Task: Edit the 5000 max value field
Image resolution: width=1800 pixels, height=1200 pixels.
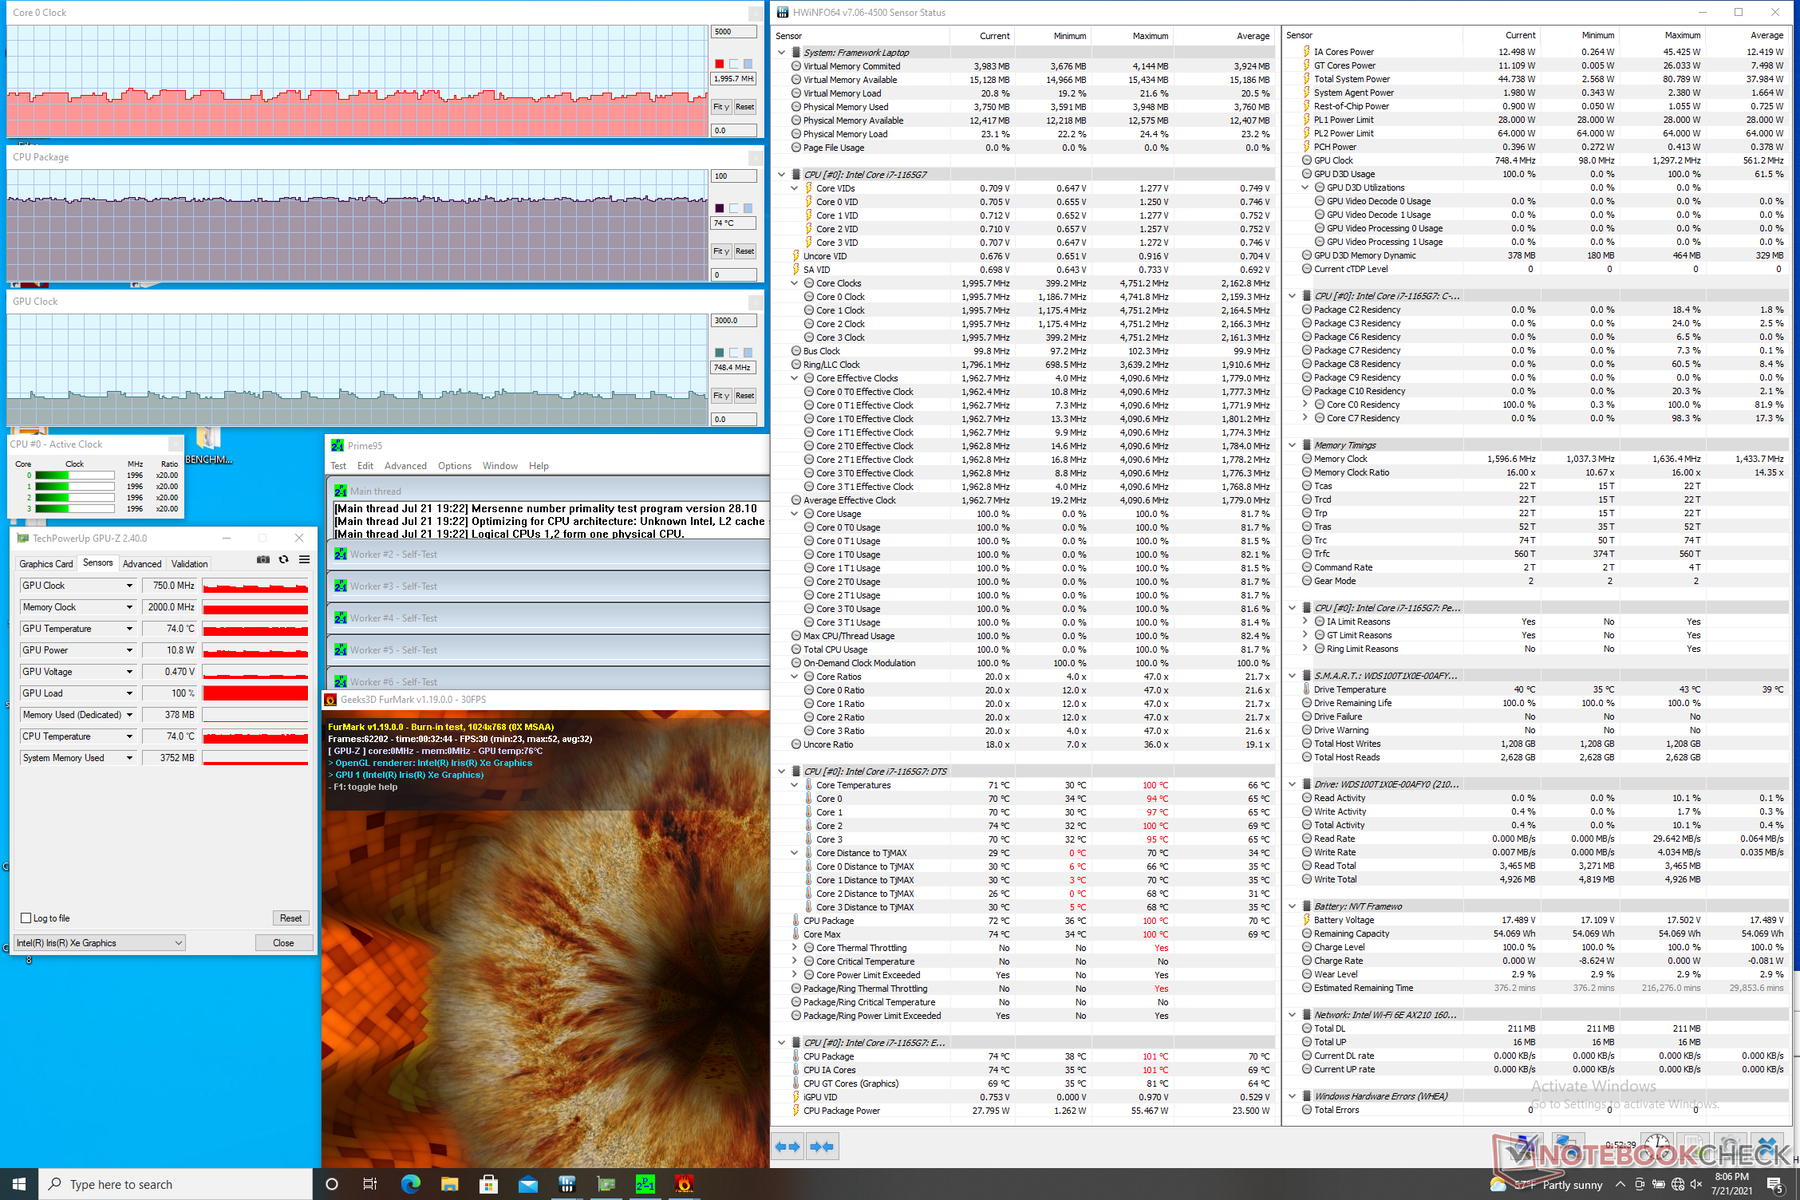Action: [x=734, y=32]
